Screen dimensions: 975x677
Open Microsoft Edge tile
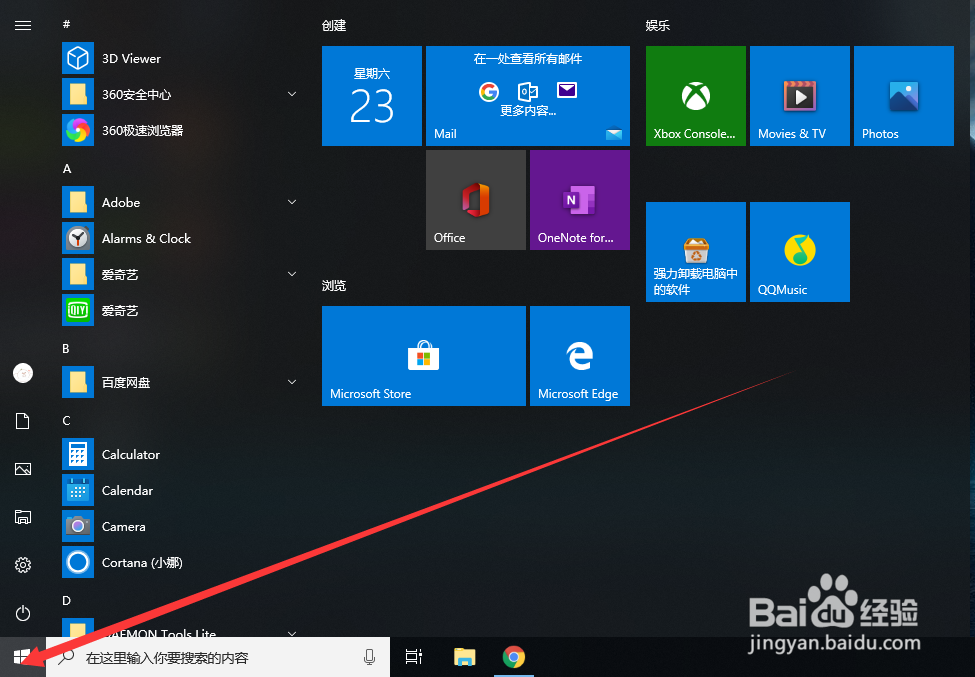click(x=579, y=355)
